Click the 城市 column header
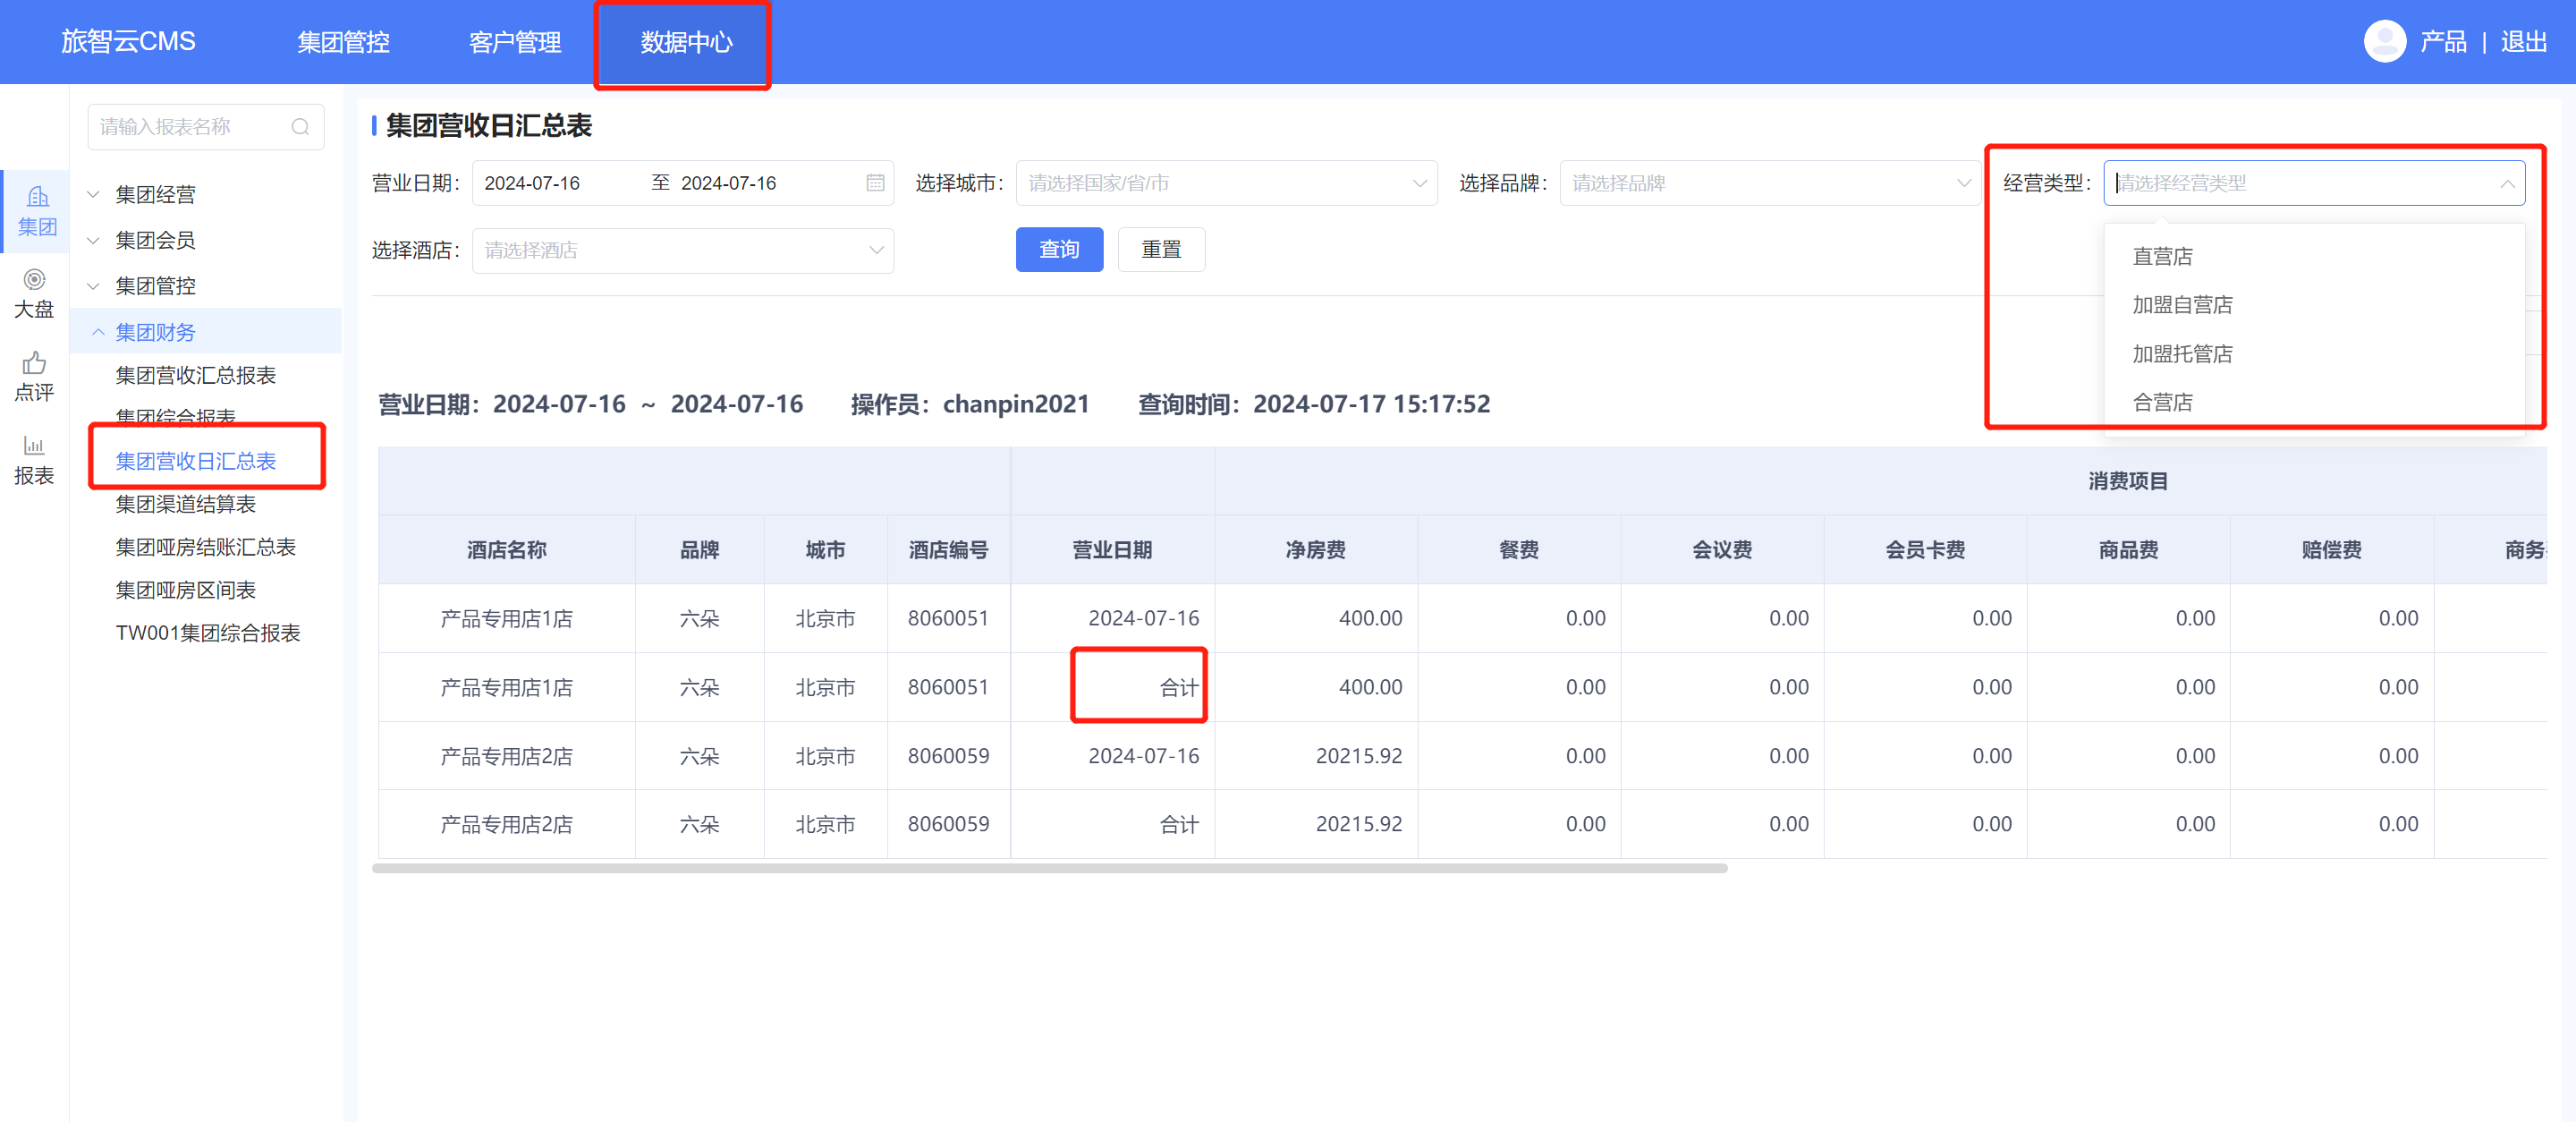Viewport: 2576px width, 1122px height. 826,550
